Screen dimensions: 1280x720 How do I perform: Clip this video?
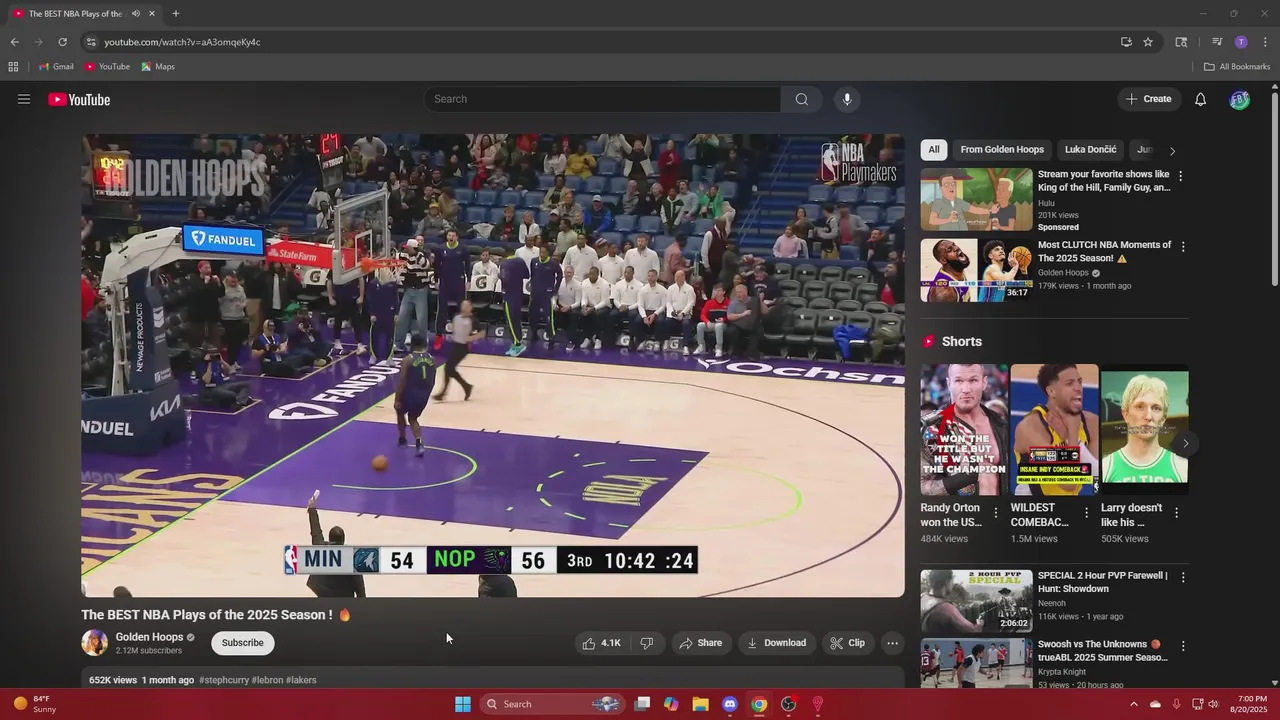coord(847,643)
